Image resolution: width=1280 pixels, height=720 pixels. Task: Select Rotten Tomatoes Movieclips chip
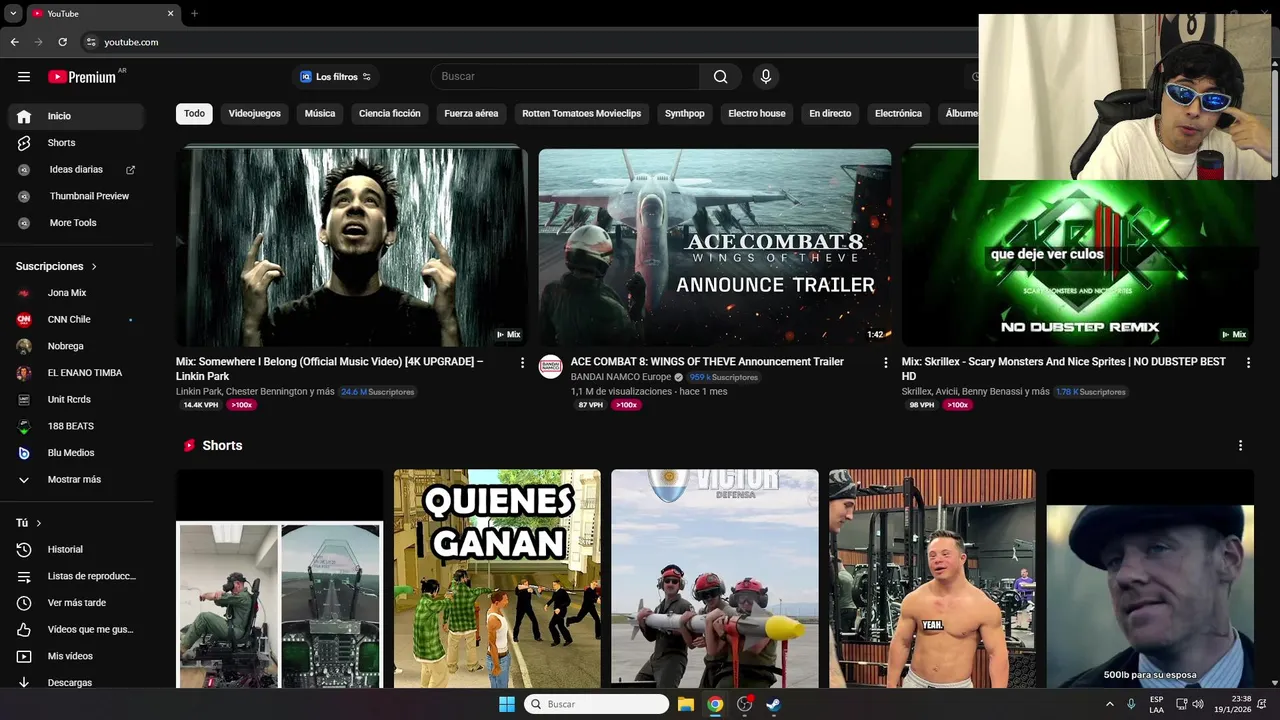[581, 114]
